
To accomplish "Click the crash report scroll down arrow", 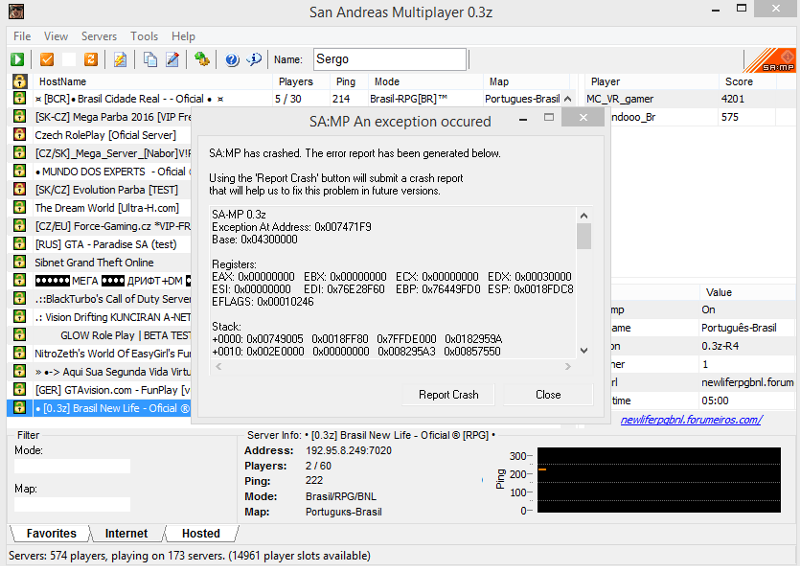I will (x=584, y=351).
